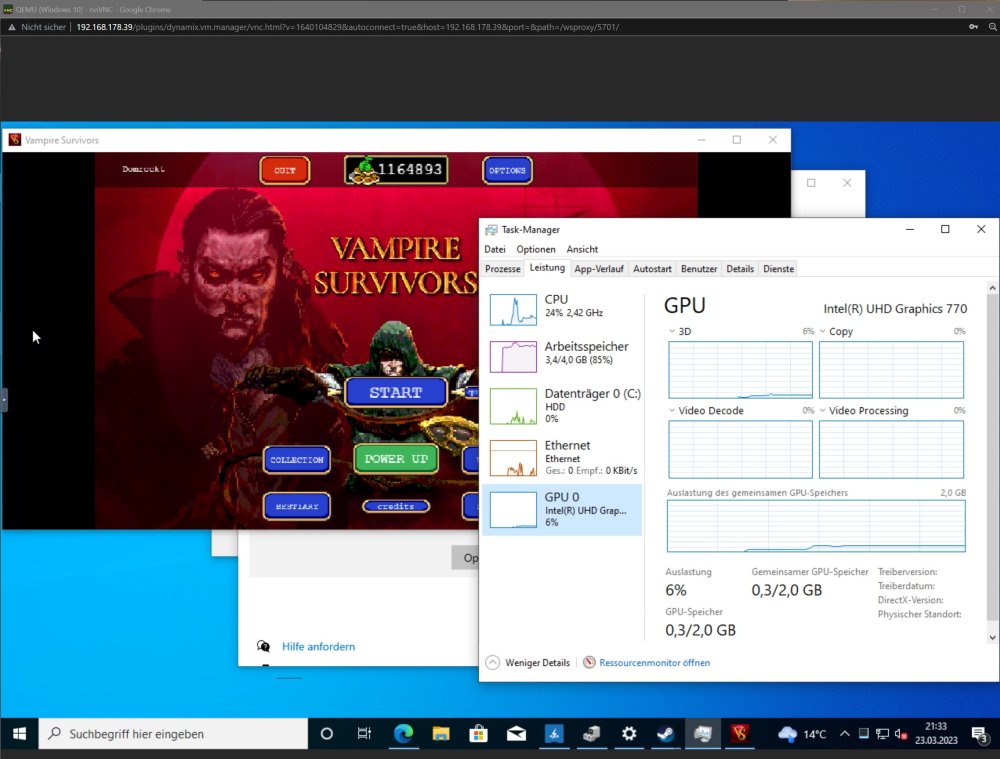Image resolution: width=1000 pixels, height=759 pixels.
Task: Open the Ansicht menu in Task-Manager
Action: pyautogui.click(x=582, y=249)
